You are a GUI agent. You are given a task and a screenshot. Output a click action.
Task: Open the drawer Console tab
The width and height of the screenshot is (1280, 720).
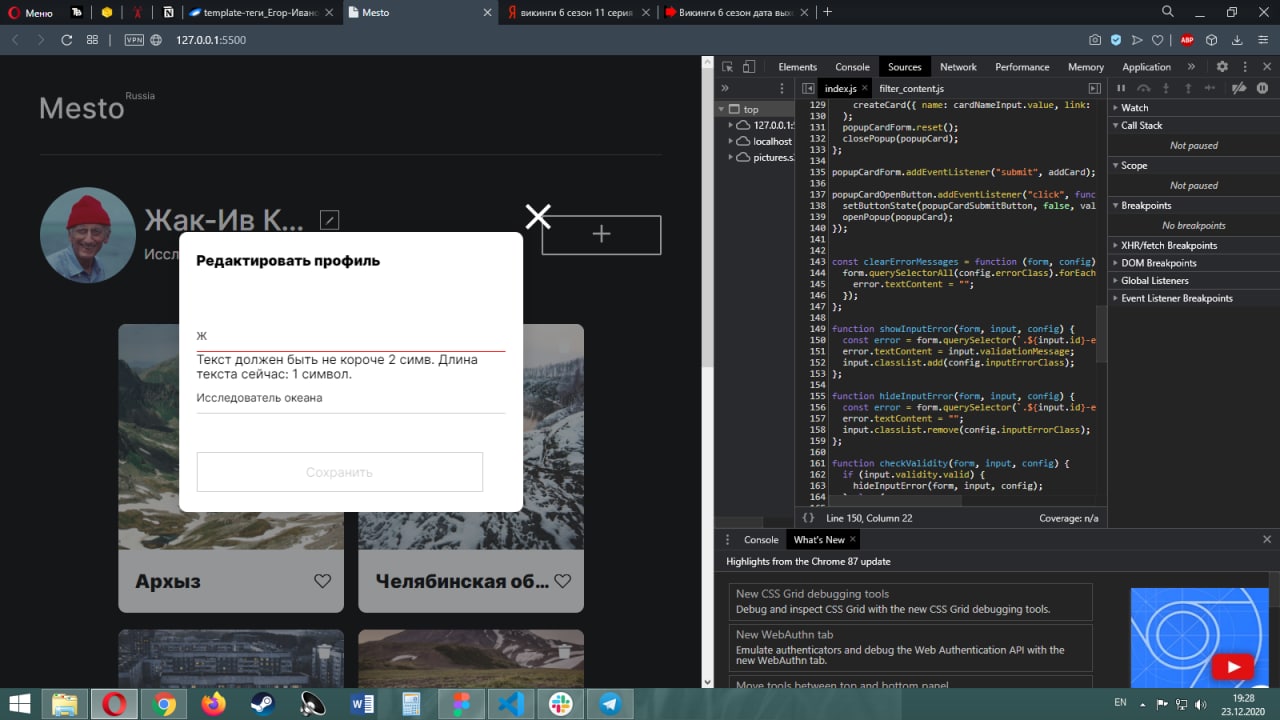point(761,539)
